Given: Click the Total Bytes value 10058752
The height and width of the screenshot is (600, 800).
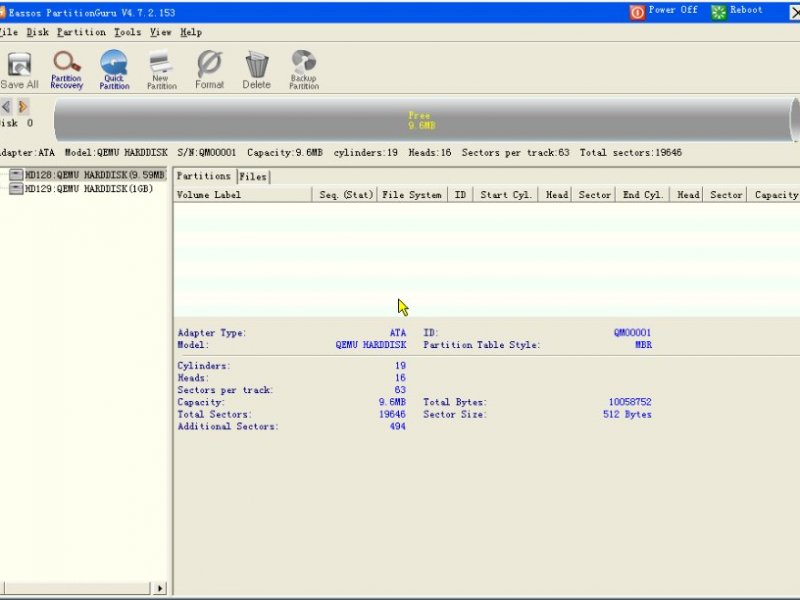Looking at the screenshot, I should [x=630, y=402].
